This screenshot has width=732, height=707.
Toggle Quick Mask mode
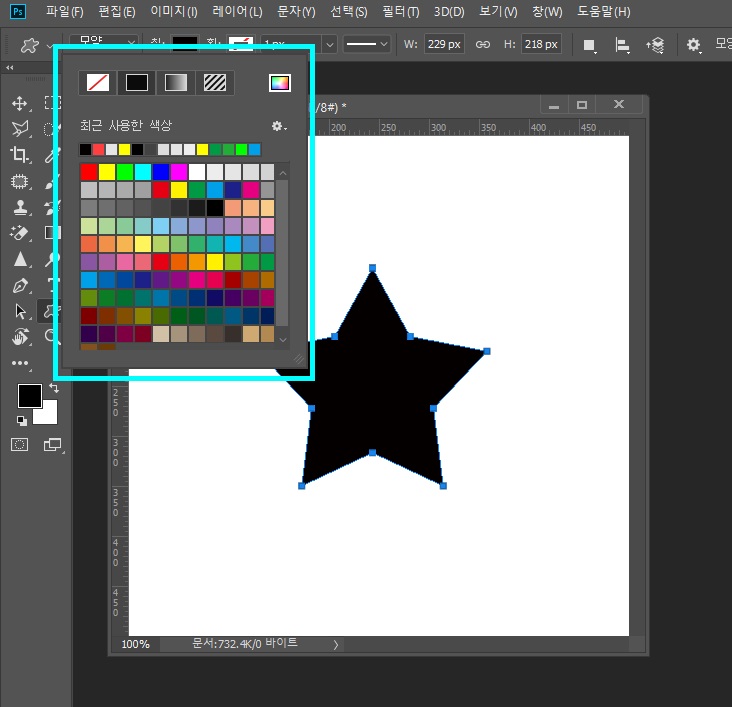(19, 445)
